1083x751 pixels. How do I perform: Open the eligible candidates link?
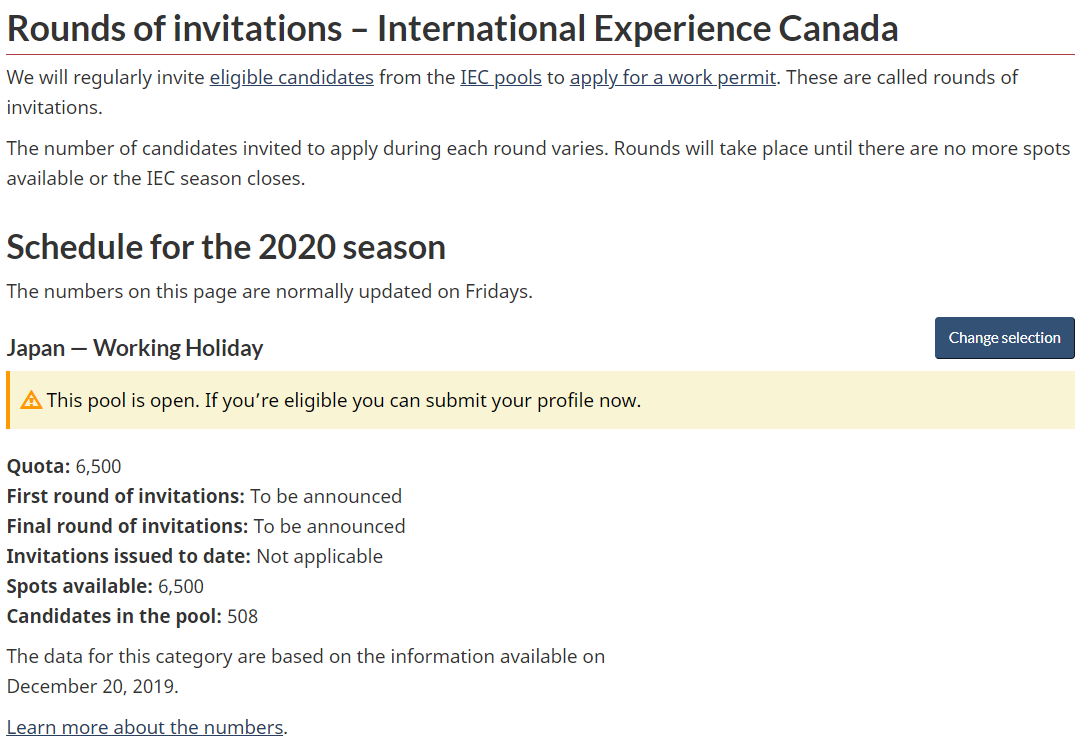pos(291,77)
